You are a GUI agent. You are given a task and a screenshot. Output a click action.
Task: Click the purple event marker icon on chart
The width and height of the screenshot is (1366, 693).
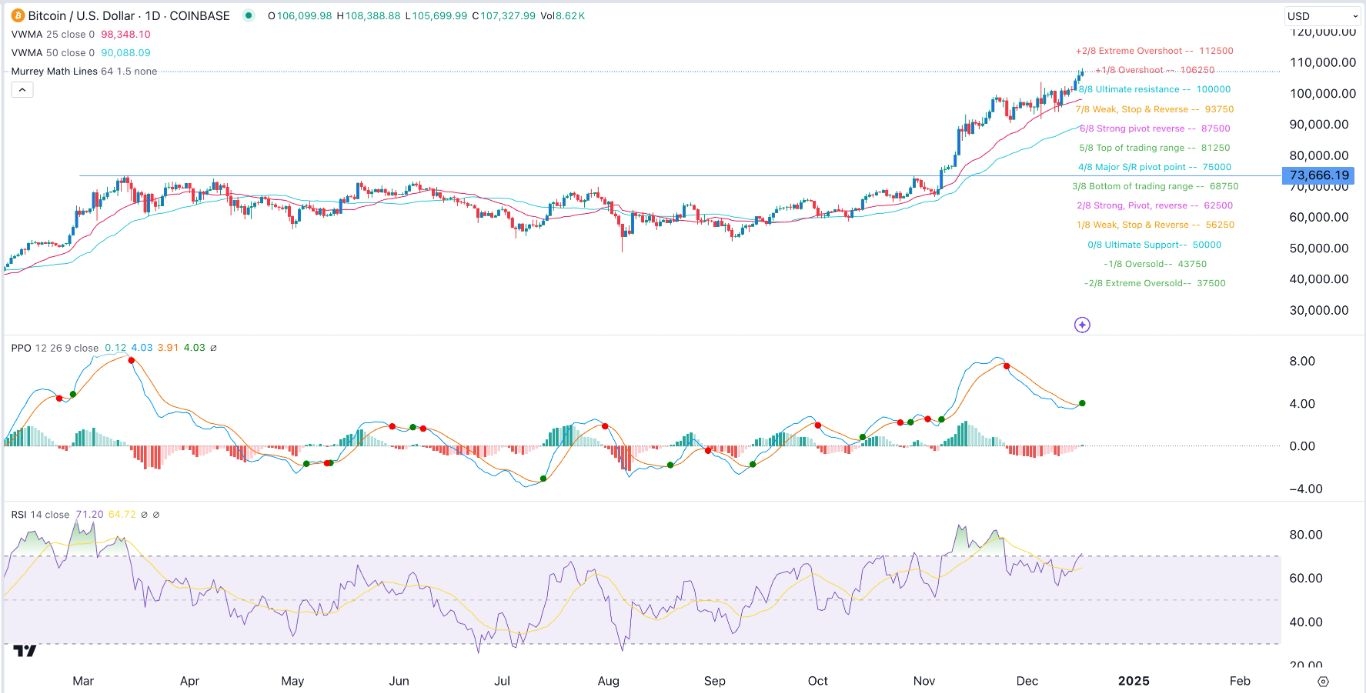(x=1081, y=324)
